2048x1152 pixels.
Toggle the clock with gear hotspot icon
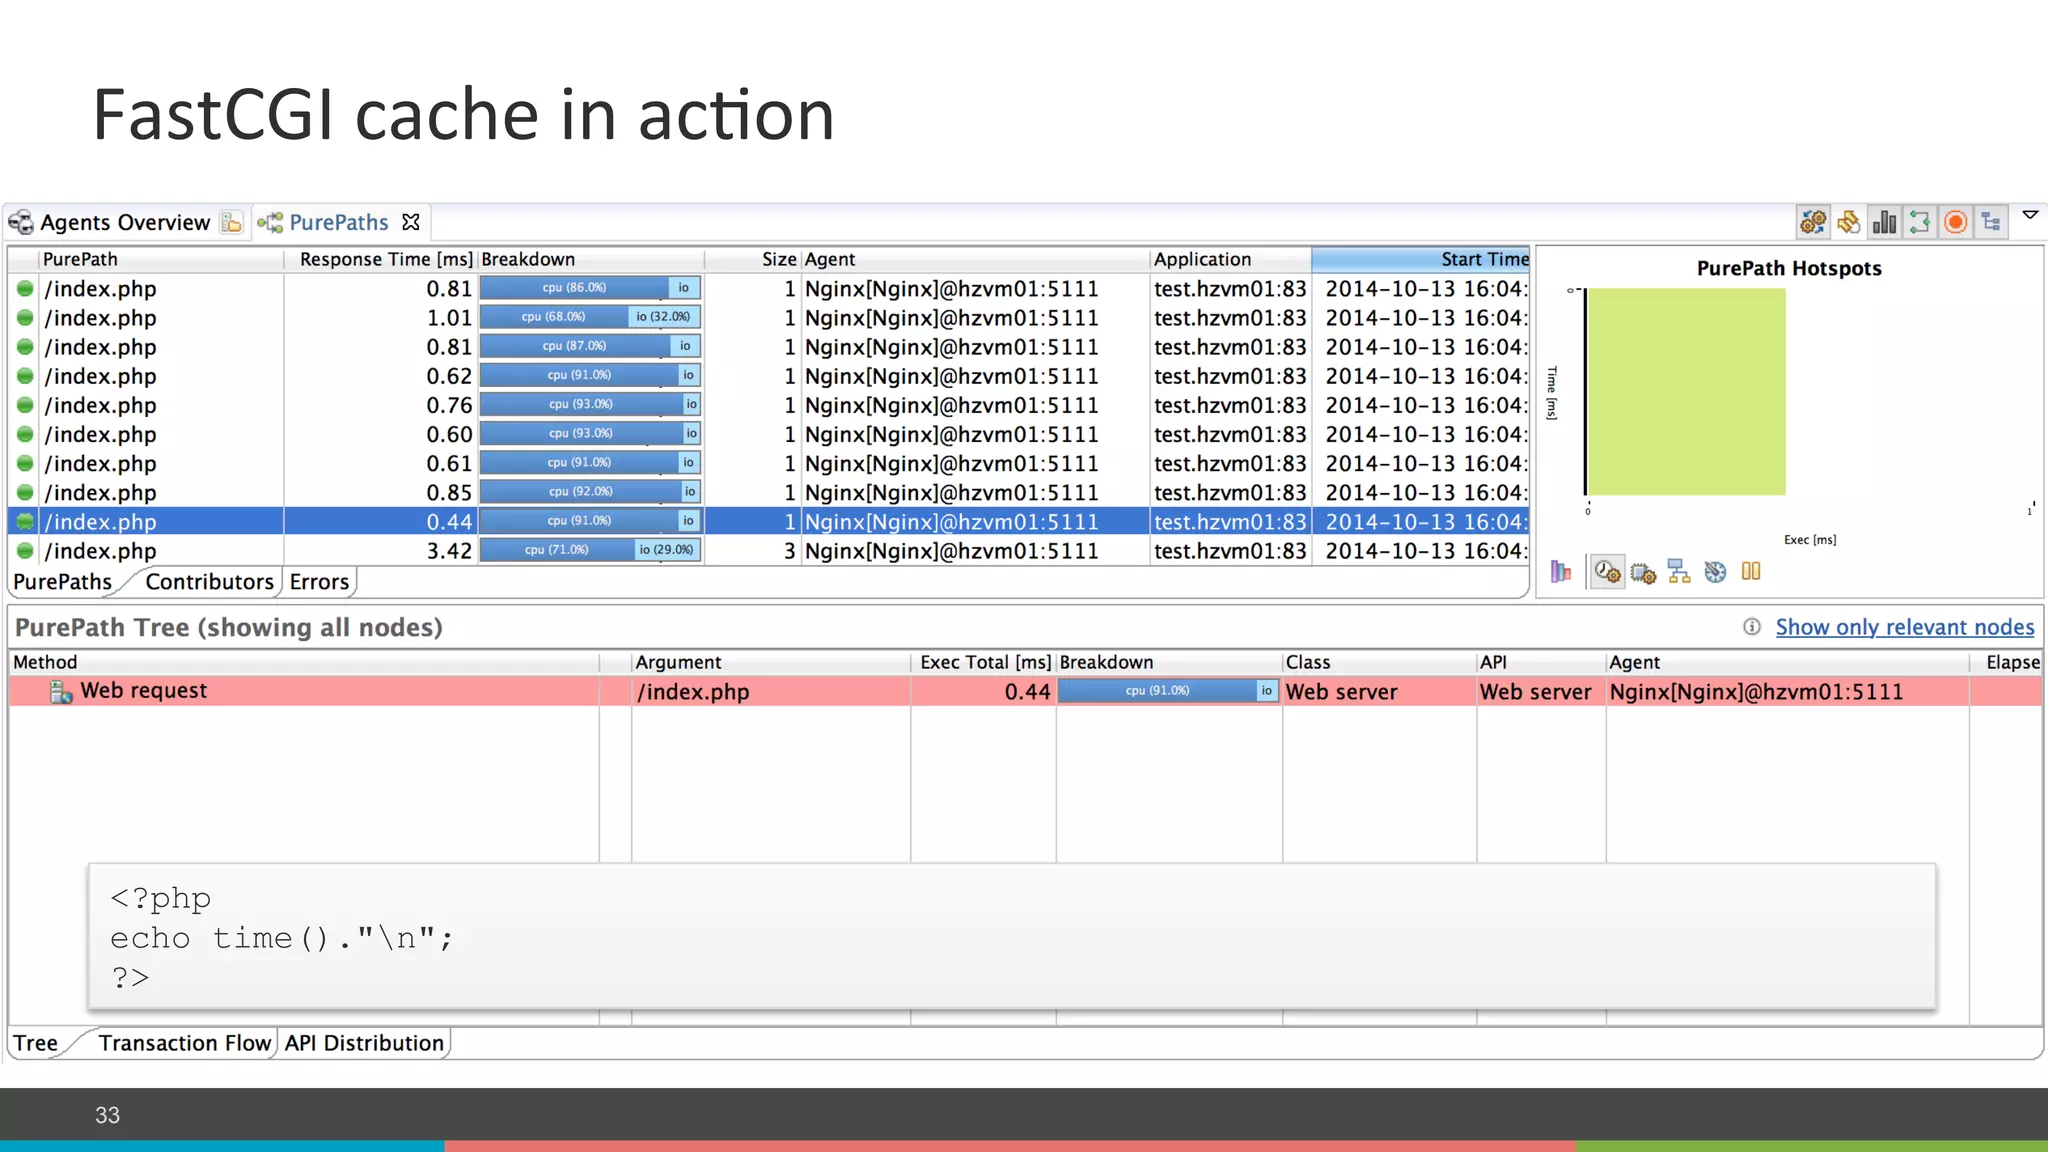(x=1607, y=572)
